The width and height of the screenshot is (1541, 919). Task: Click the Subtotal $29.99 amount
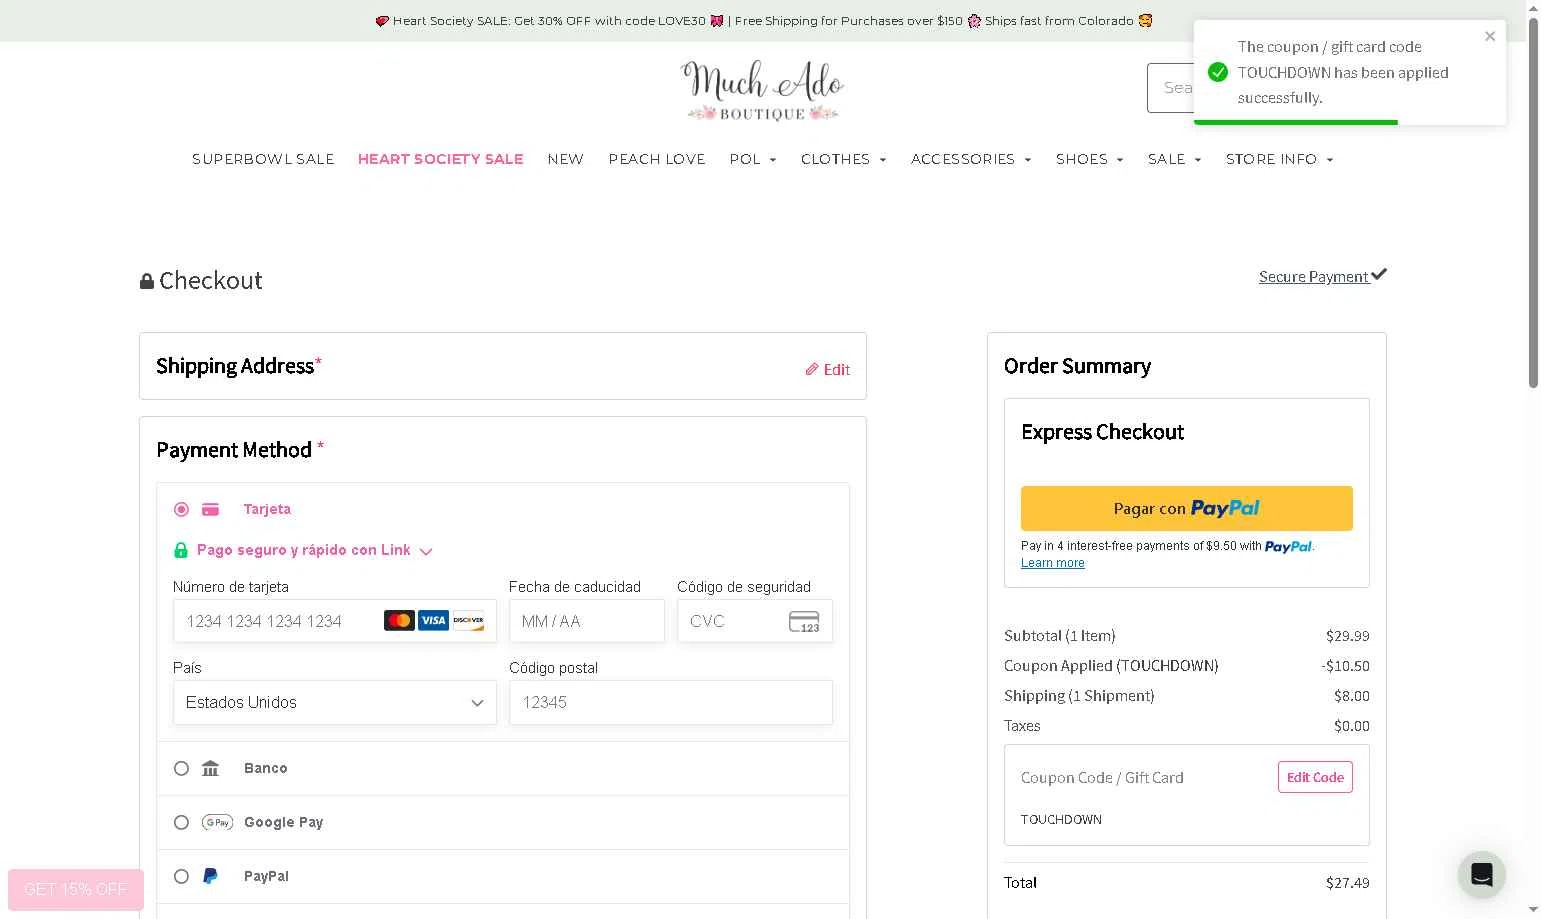tap(1348, 636)
